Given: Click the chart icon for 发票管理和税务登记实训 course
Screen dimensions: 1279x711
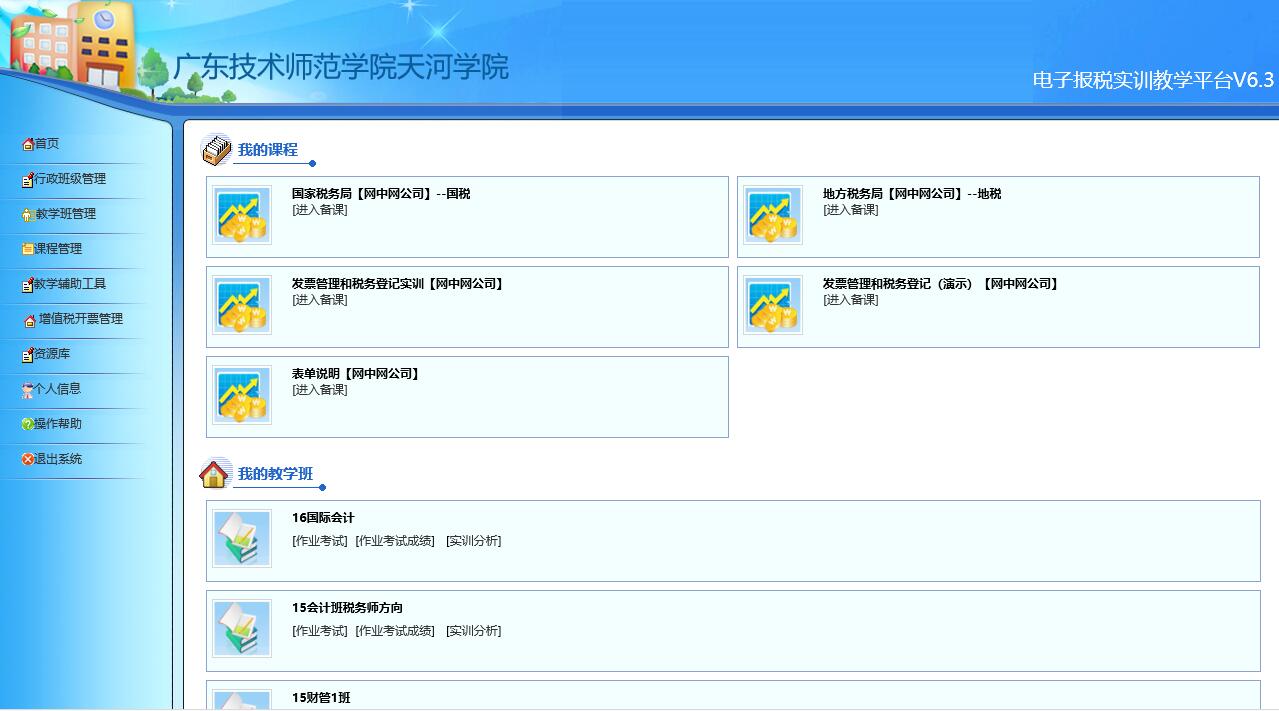Looking at the screenshot, I should click(242, 305).
